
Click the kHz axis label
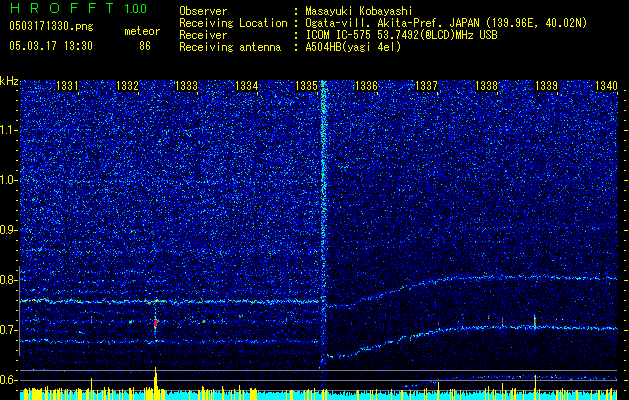click(9, 81)
